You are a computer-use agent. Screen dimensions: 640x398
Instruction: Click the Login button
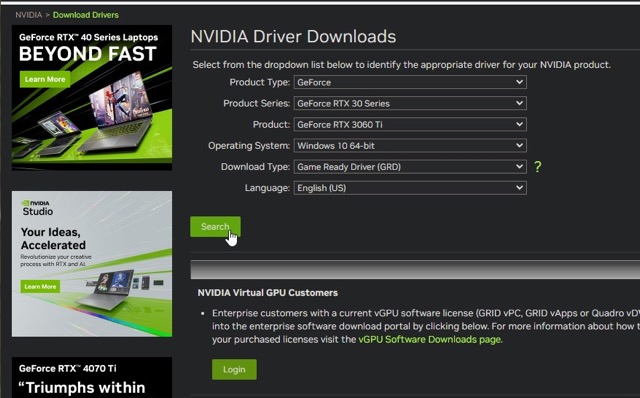[x=234, y=369]
